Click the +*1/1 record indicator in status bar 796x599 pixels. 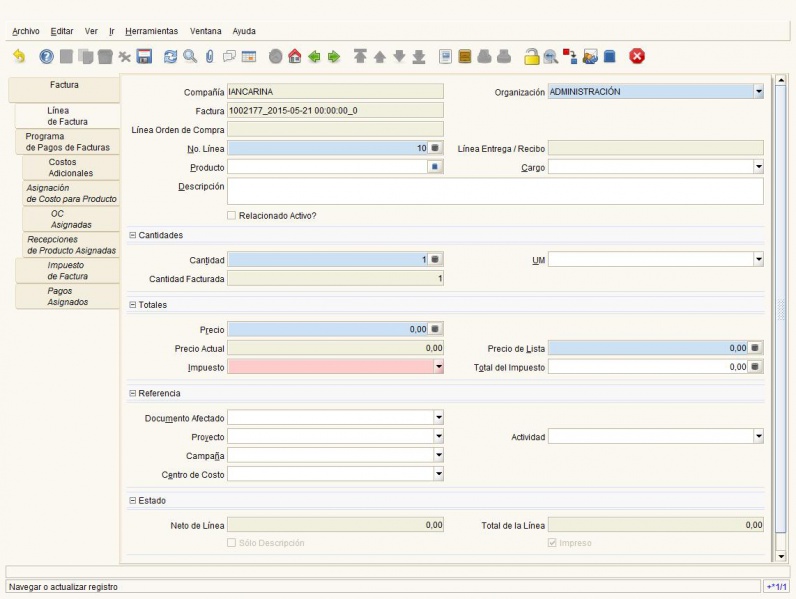click(x=776, y=587)
